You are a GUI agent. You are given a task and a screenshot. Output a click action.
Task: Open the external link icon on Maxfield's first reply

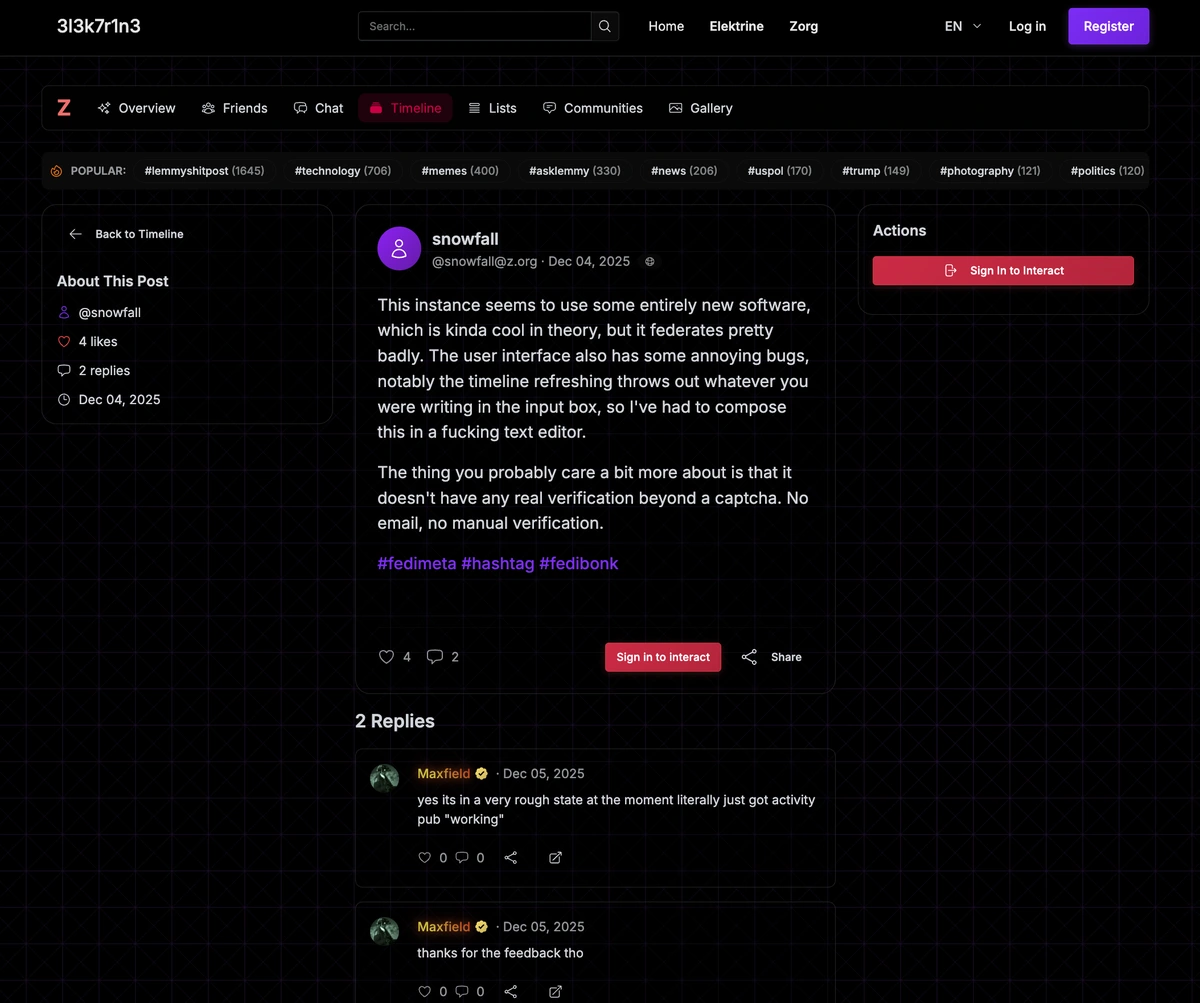[x=555, y=857]
